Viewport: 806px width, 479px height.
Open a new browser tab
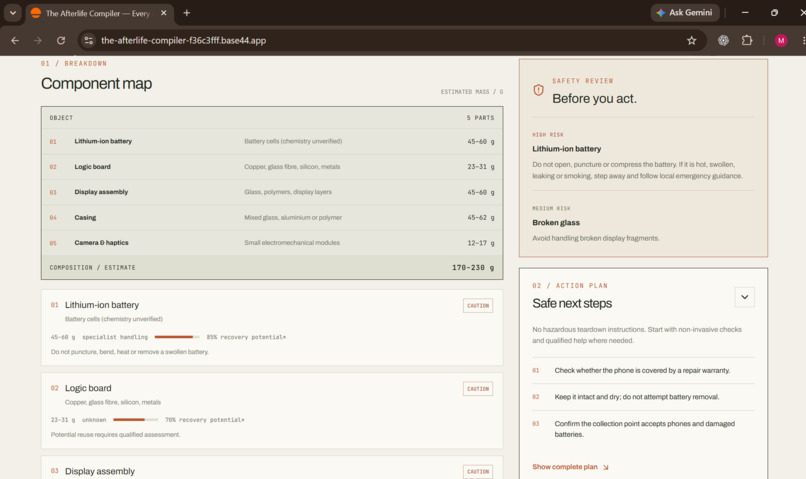(x=187, y=13)
